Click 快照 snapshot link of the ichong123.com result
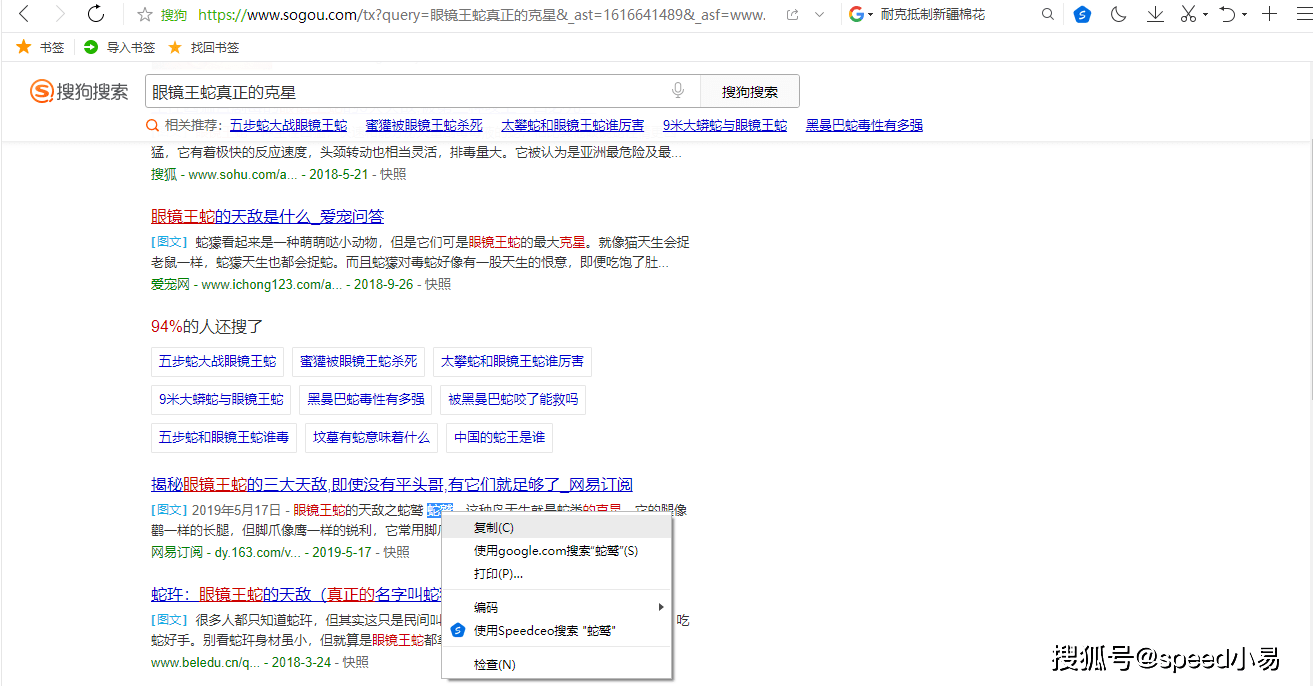The width and height of the screenshot is (1313, 686). point(438,284)
